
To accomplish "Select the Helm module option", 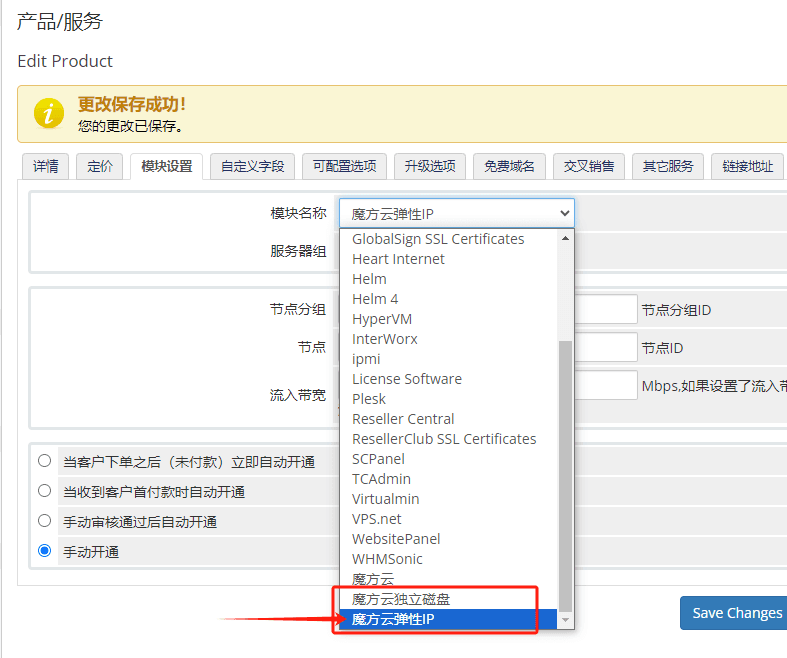I will pyautogui.click(x=449, y=279).
